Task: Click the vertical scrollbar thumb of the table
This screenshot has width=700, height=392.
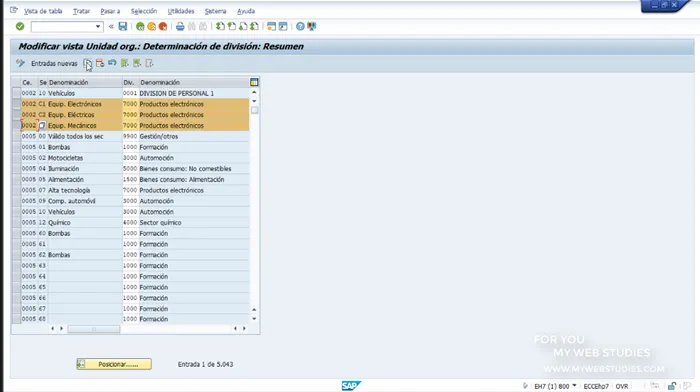Action: click(x=254, y=110)
